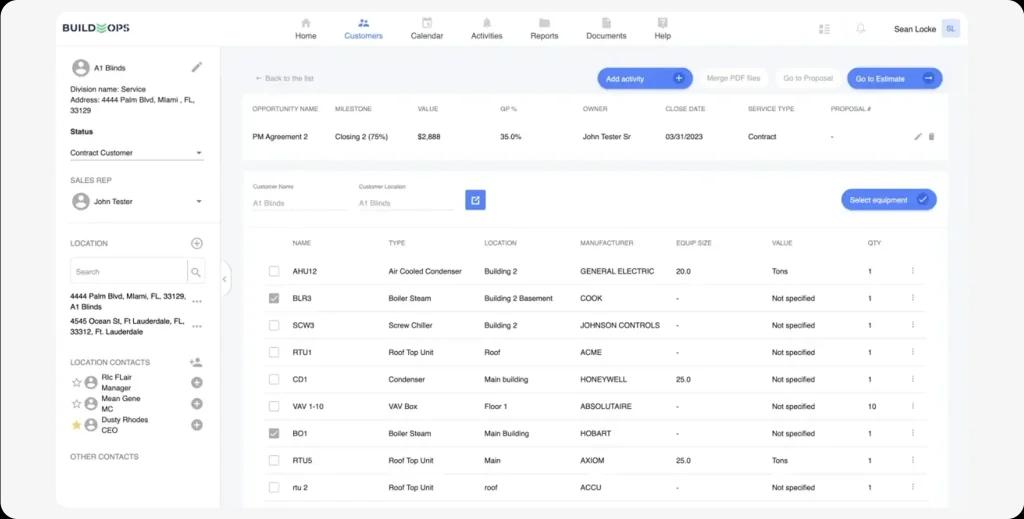Toggle the star for Dusty Rhodes

tap(76, 425)
